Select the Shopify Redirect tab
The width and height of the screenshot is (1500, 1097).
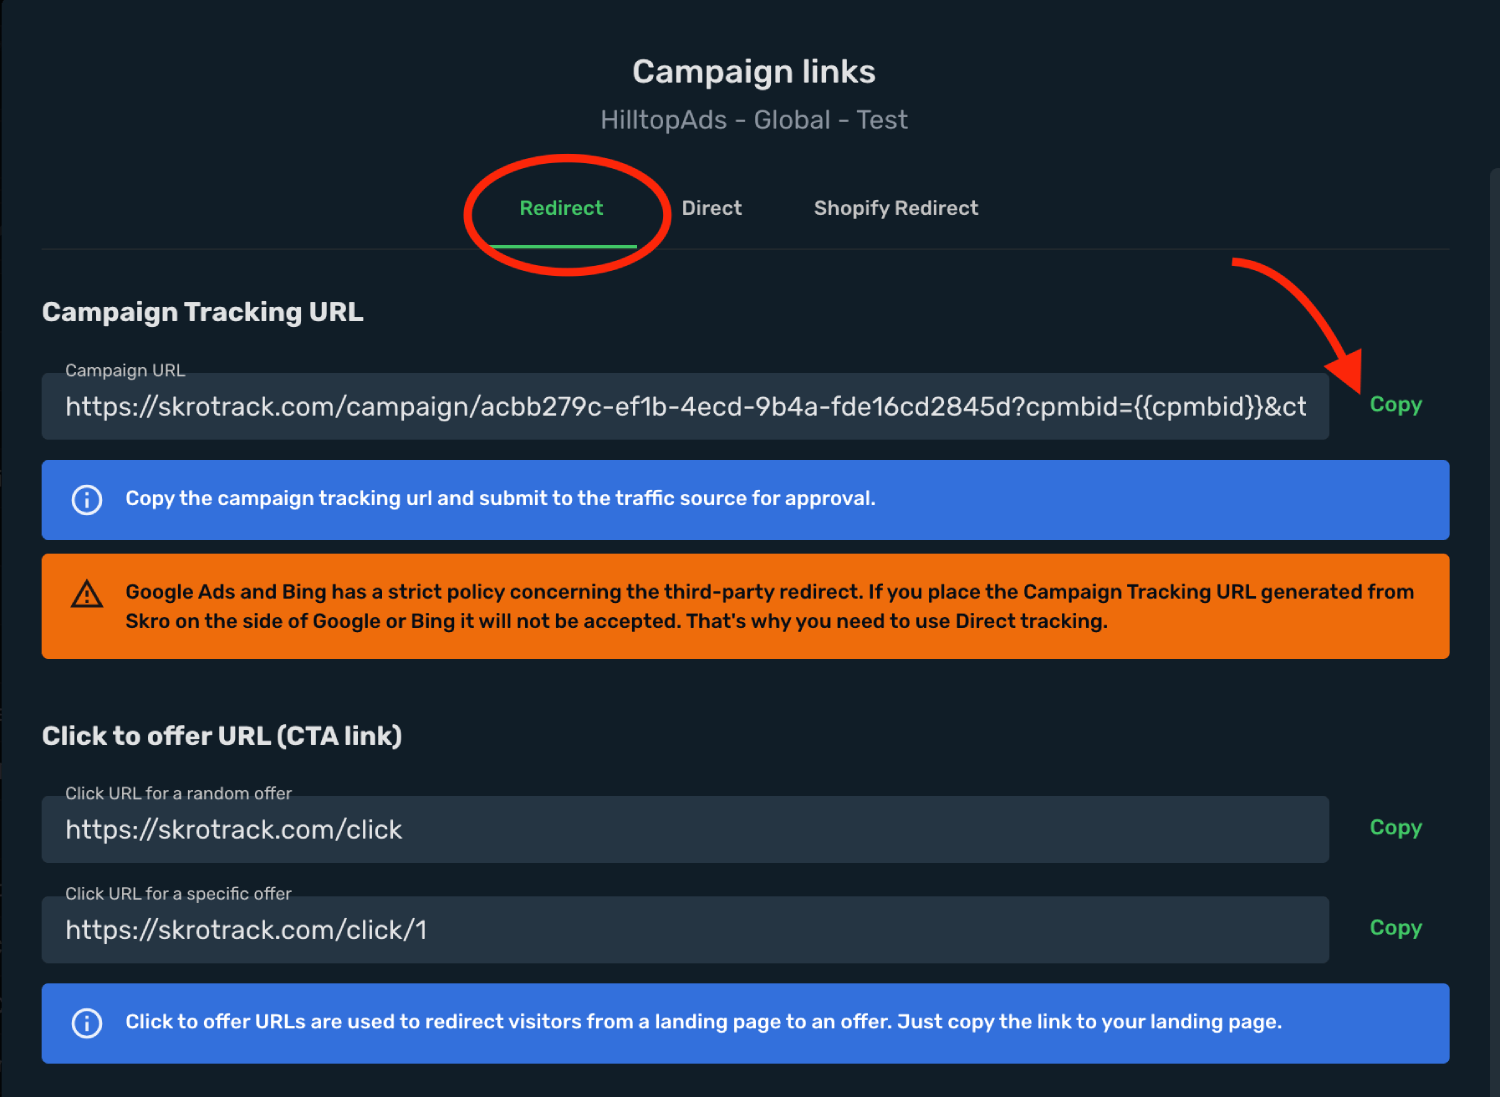[x=896, y=208]
